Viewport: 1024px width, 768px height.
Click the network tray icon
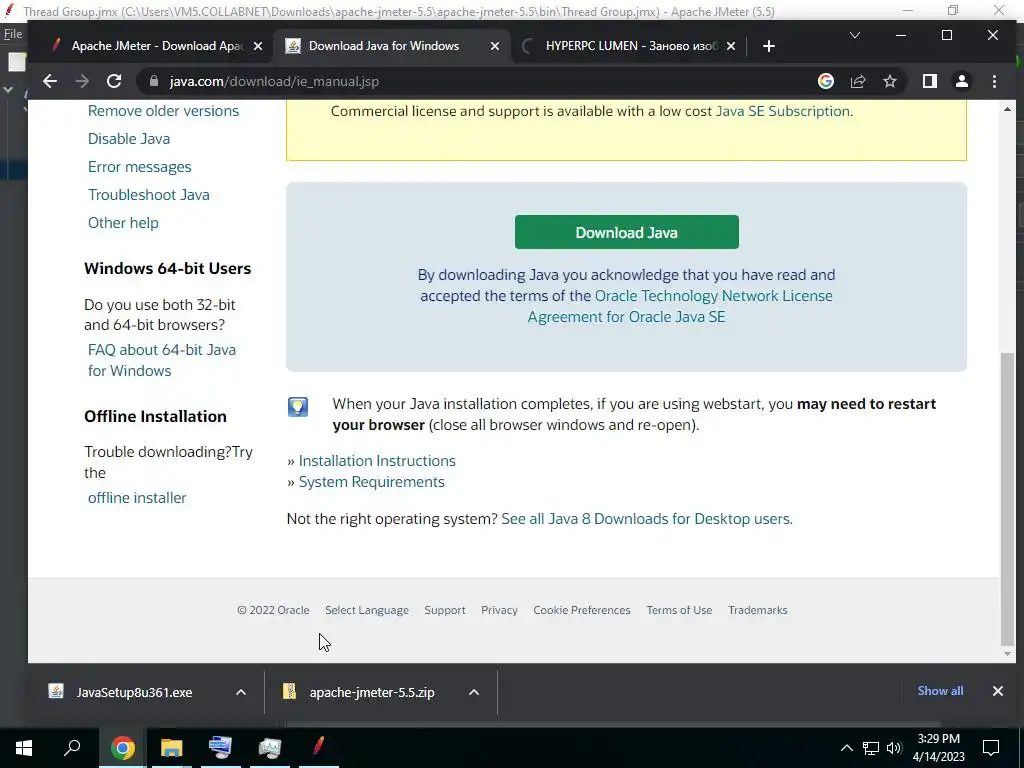click(871, 748)
